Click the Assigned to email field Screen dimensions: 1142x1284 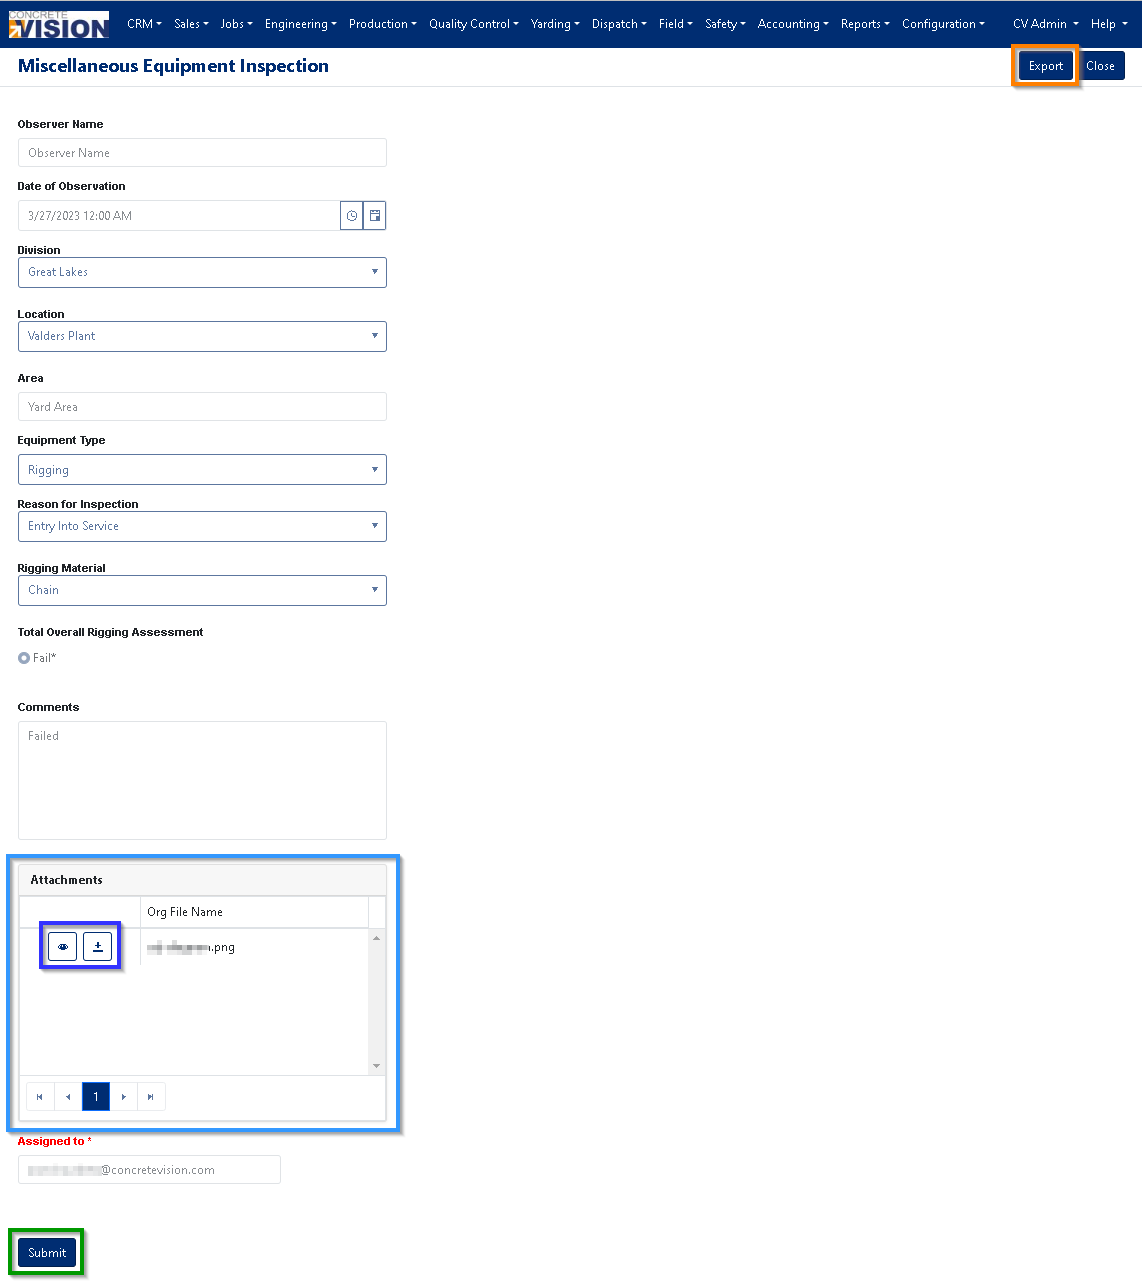[x=149, y=1170]
